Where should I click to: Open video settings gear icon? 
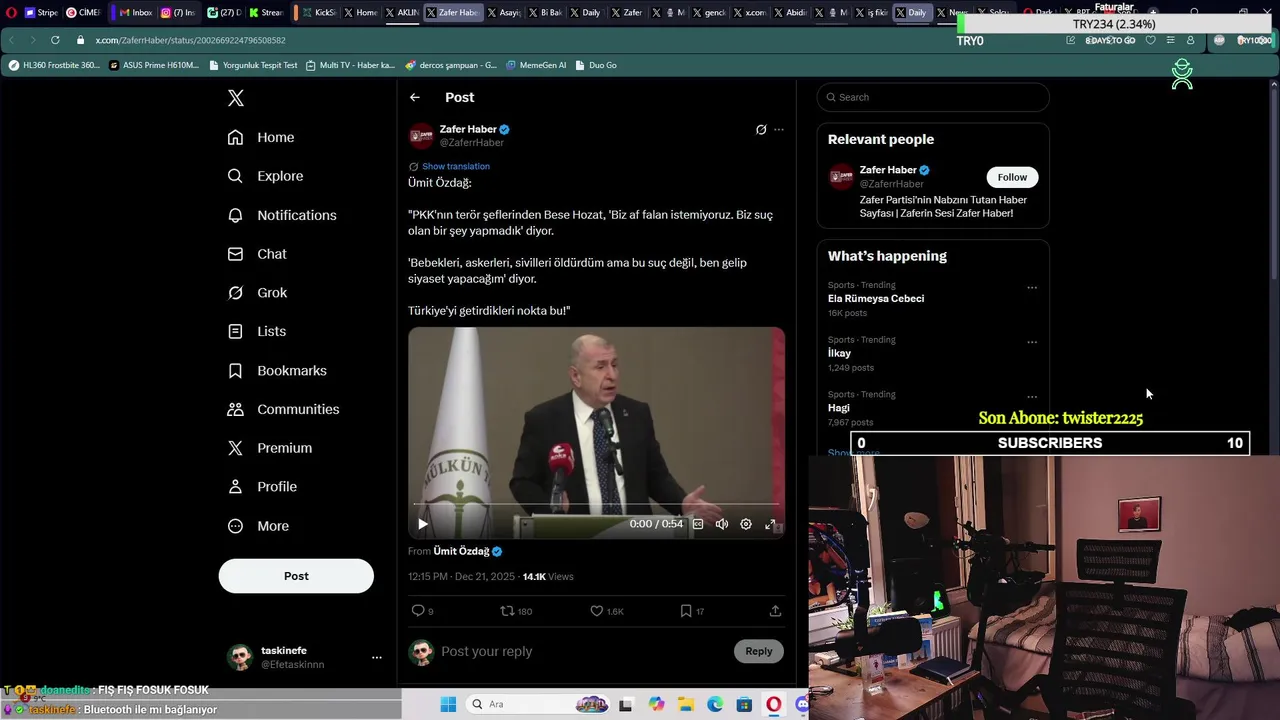point(746,524)
